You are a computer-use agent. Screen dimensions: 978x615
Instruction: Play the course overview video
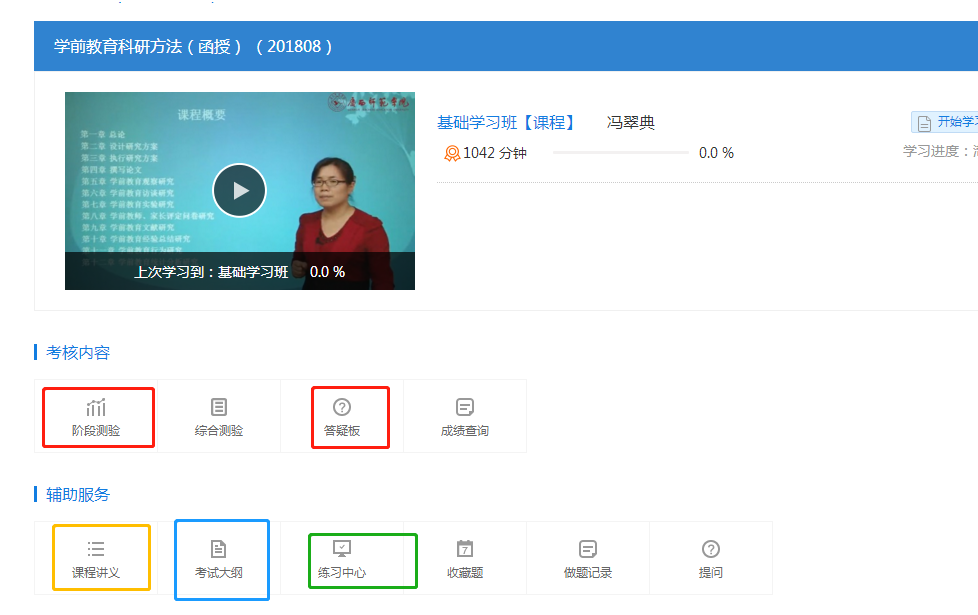point(240,190)
